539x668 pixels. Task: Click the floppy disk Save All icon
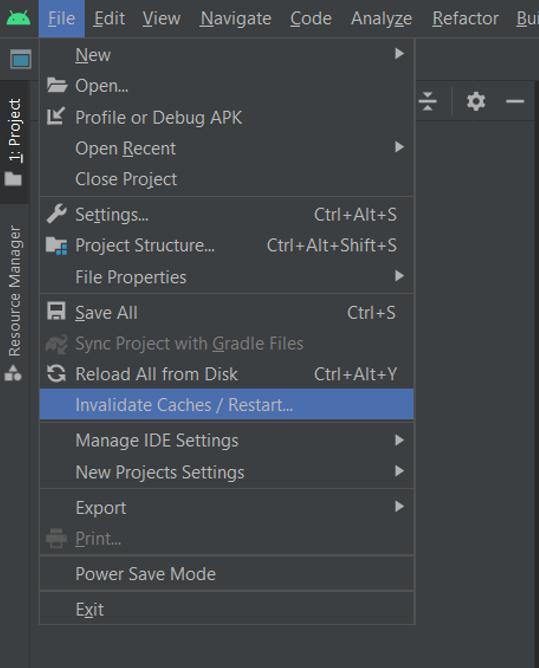tap(56, 312)
